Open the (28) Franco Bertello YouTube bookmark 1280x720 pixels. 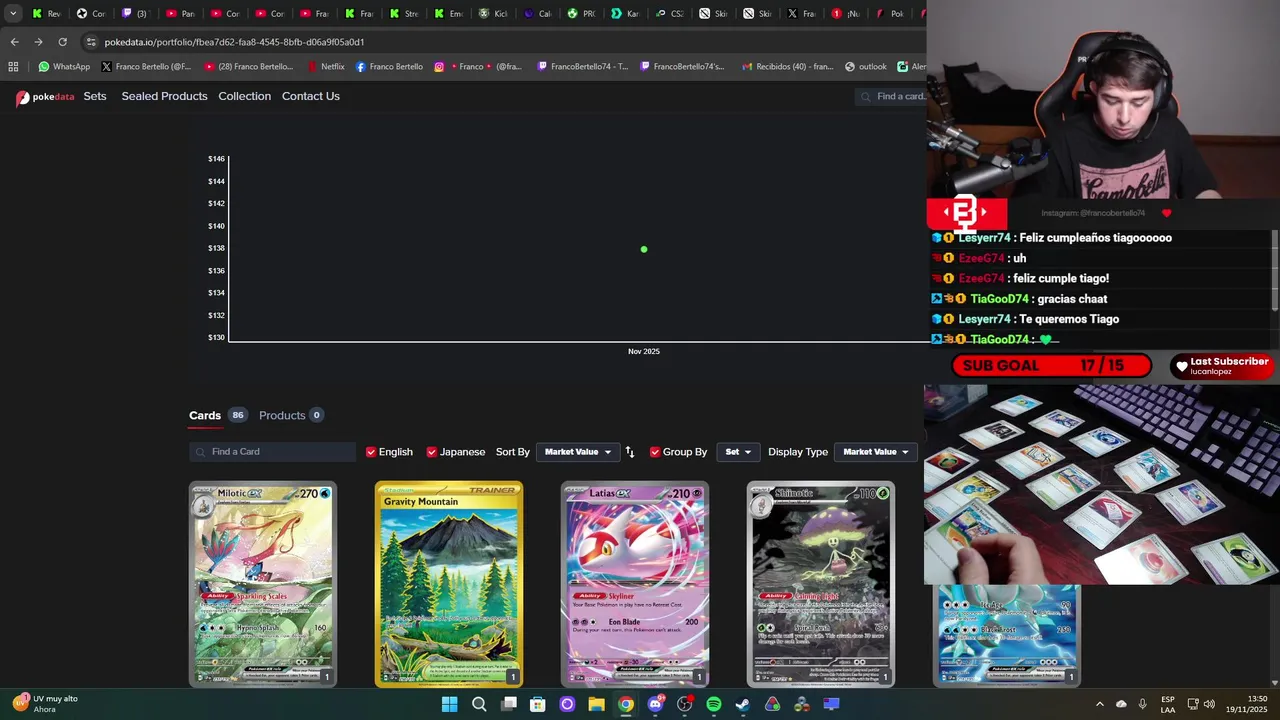click(x=249, y=67)
